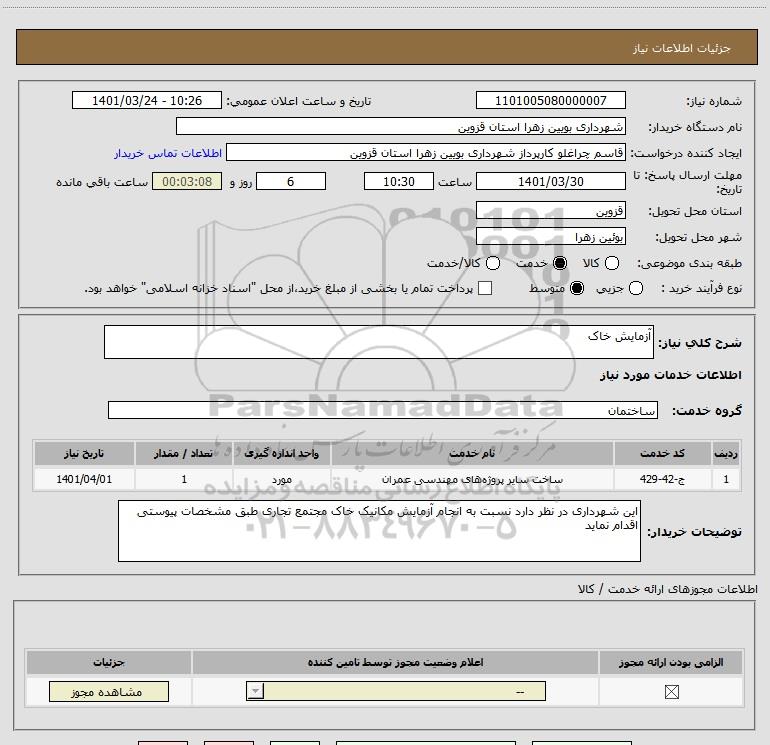Select the خدمت radio option

point(560,263)
